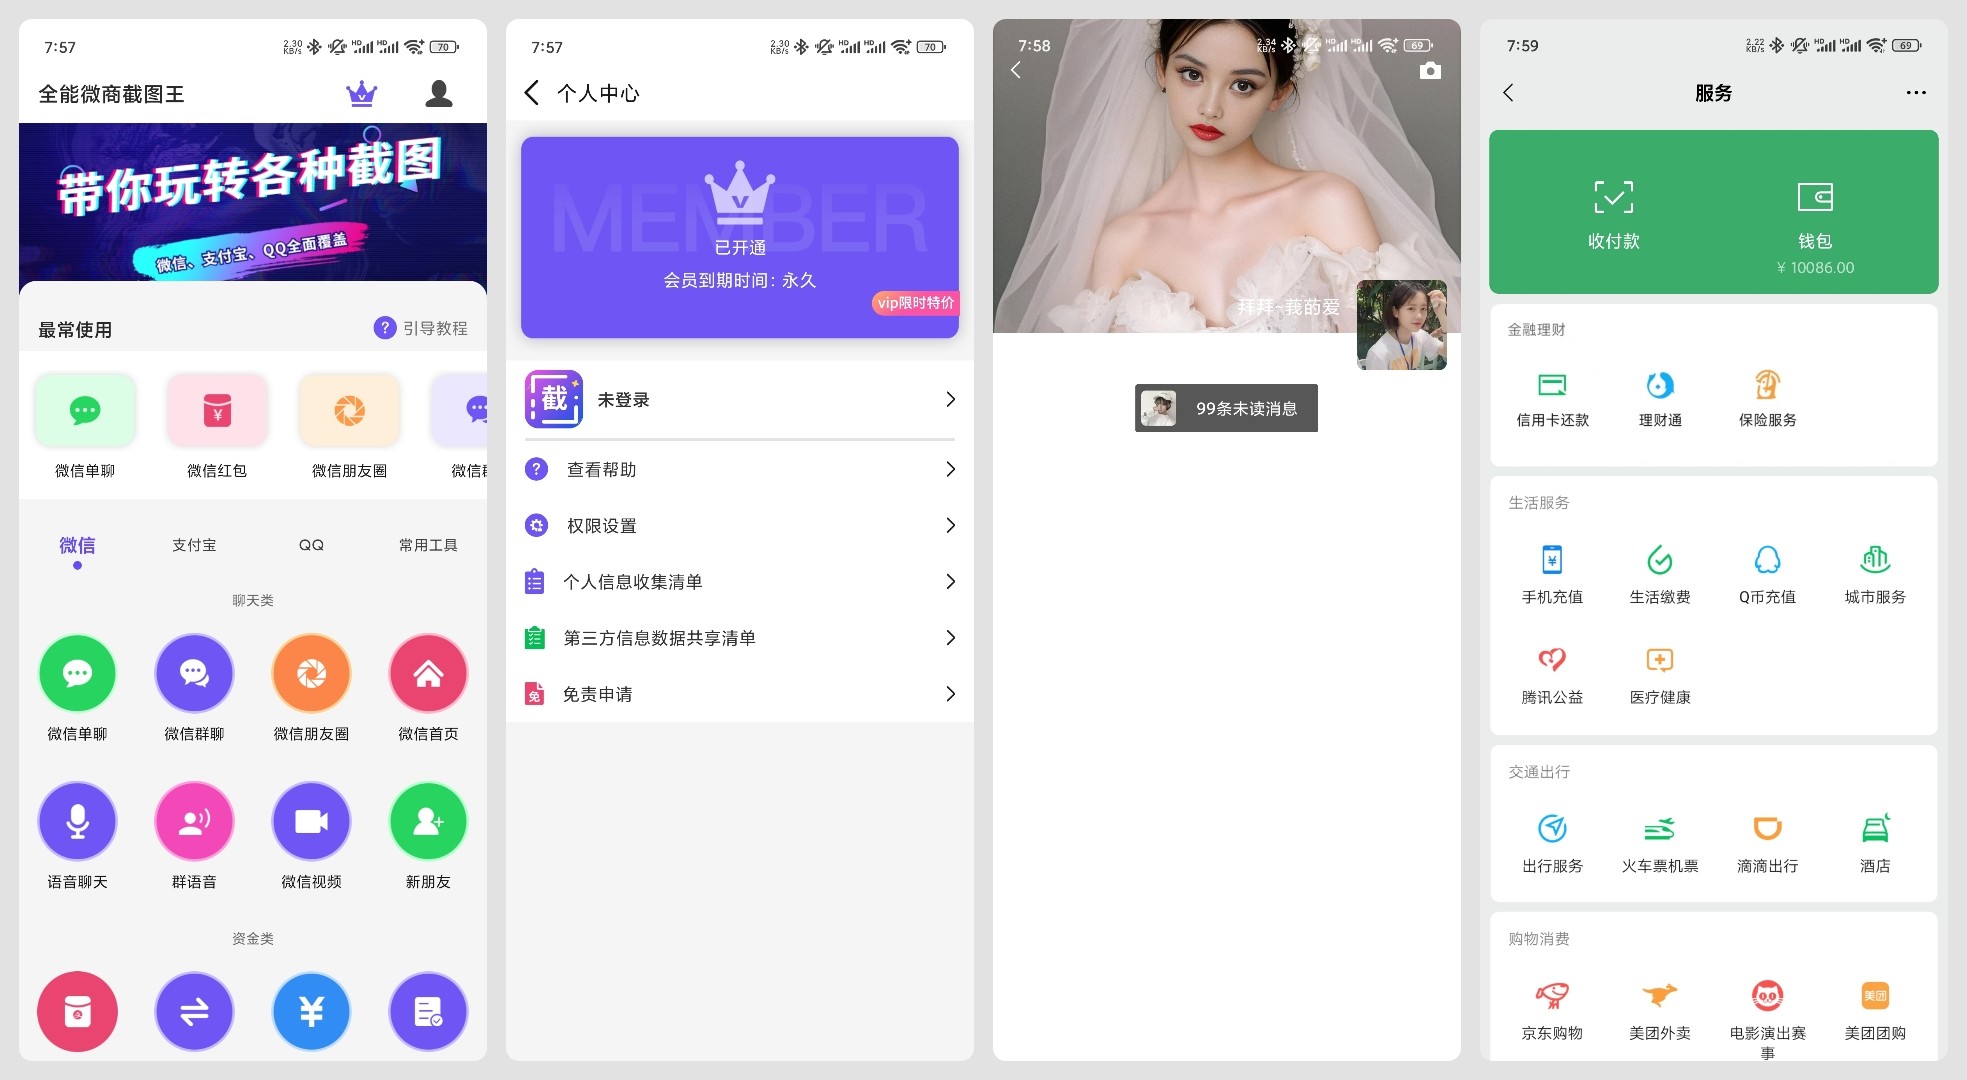Go back from the 服务 page
The width and height of the screenshot is (1967, 1080).
tap(1508, 93)
